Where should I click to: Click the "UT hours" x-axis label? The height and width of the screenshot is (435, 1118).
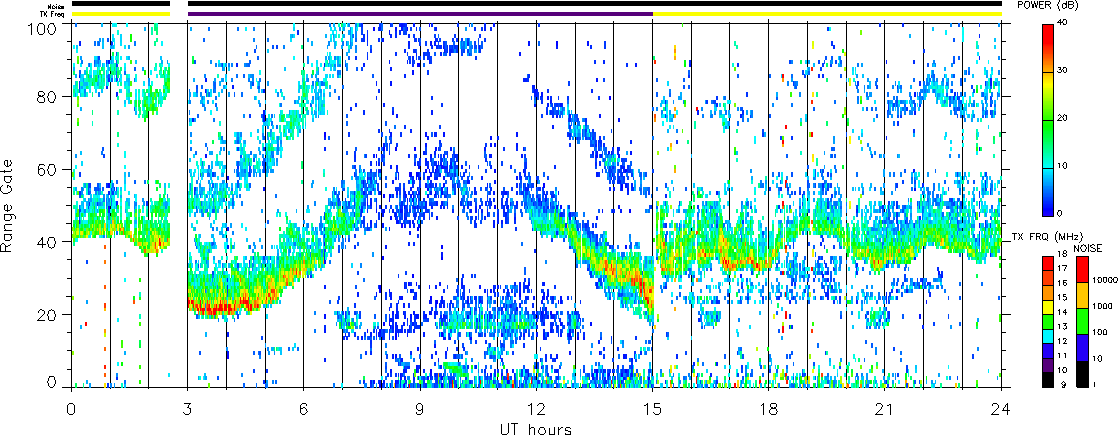[x=535, y=428]
